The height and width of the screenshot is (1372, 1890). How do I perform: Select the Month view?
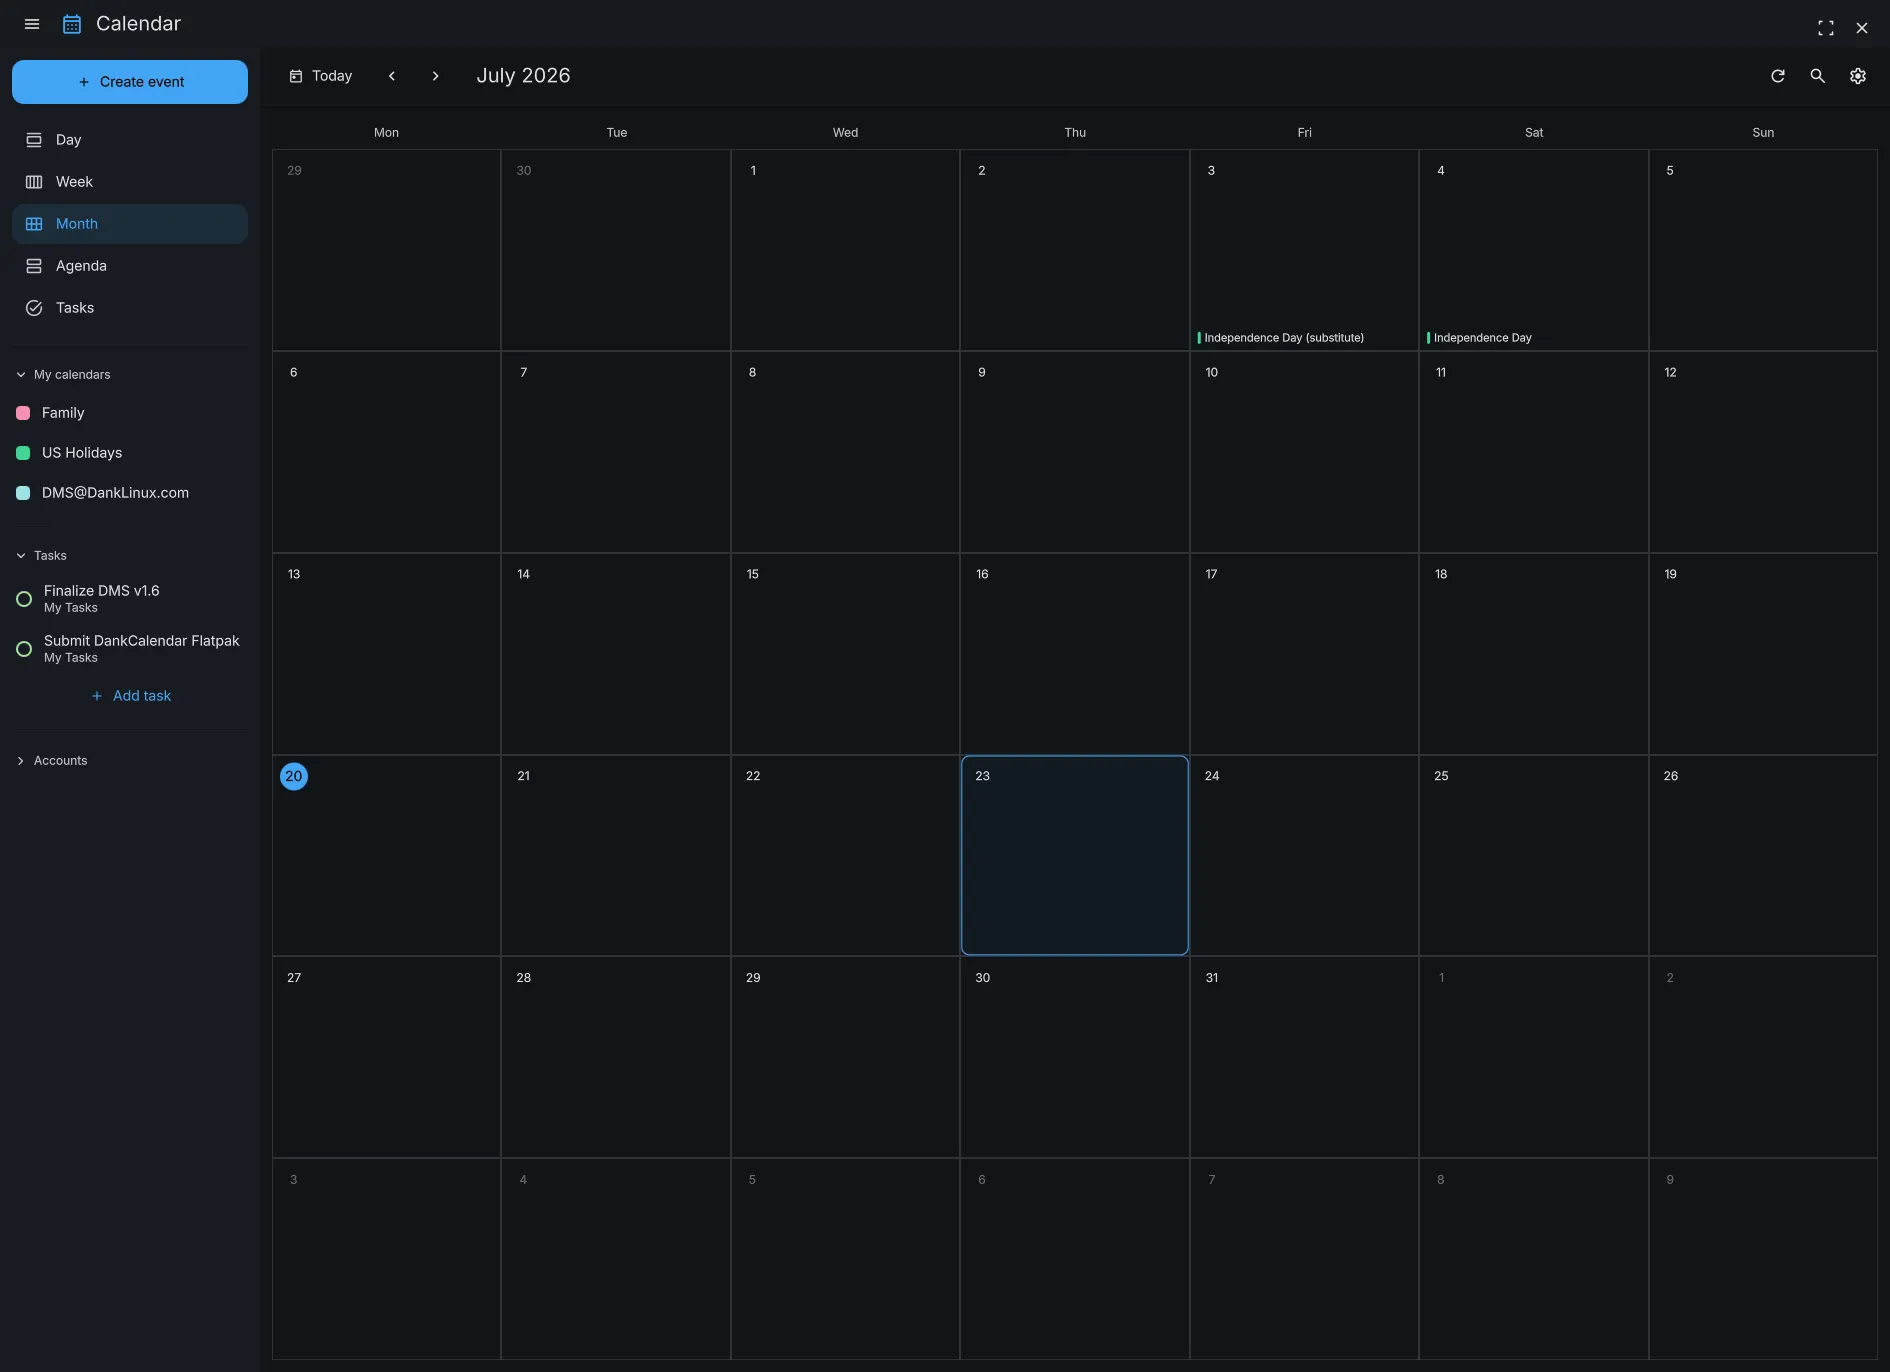(130, 224)
